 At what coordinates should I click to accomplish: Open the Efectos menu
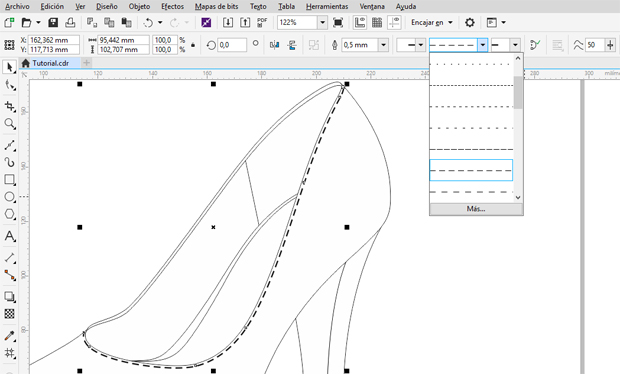(x=172, y=6)
